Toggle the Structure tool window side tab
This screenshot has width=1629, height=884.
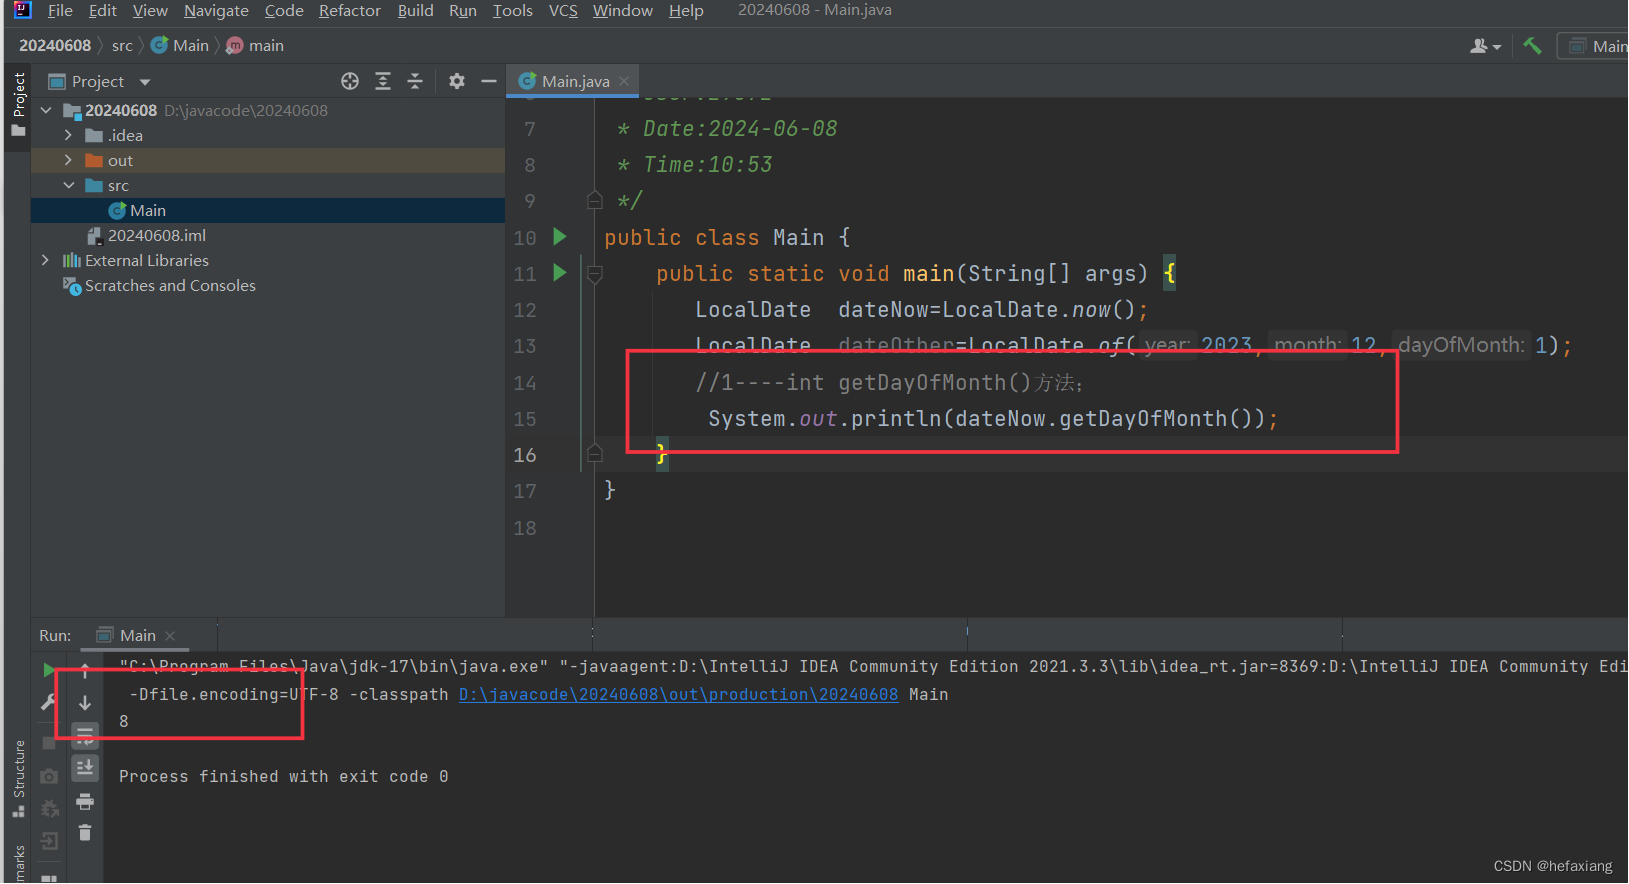[18, 778]
